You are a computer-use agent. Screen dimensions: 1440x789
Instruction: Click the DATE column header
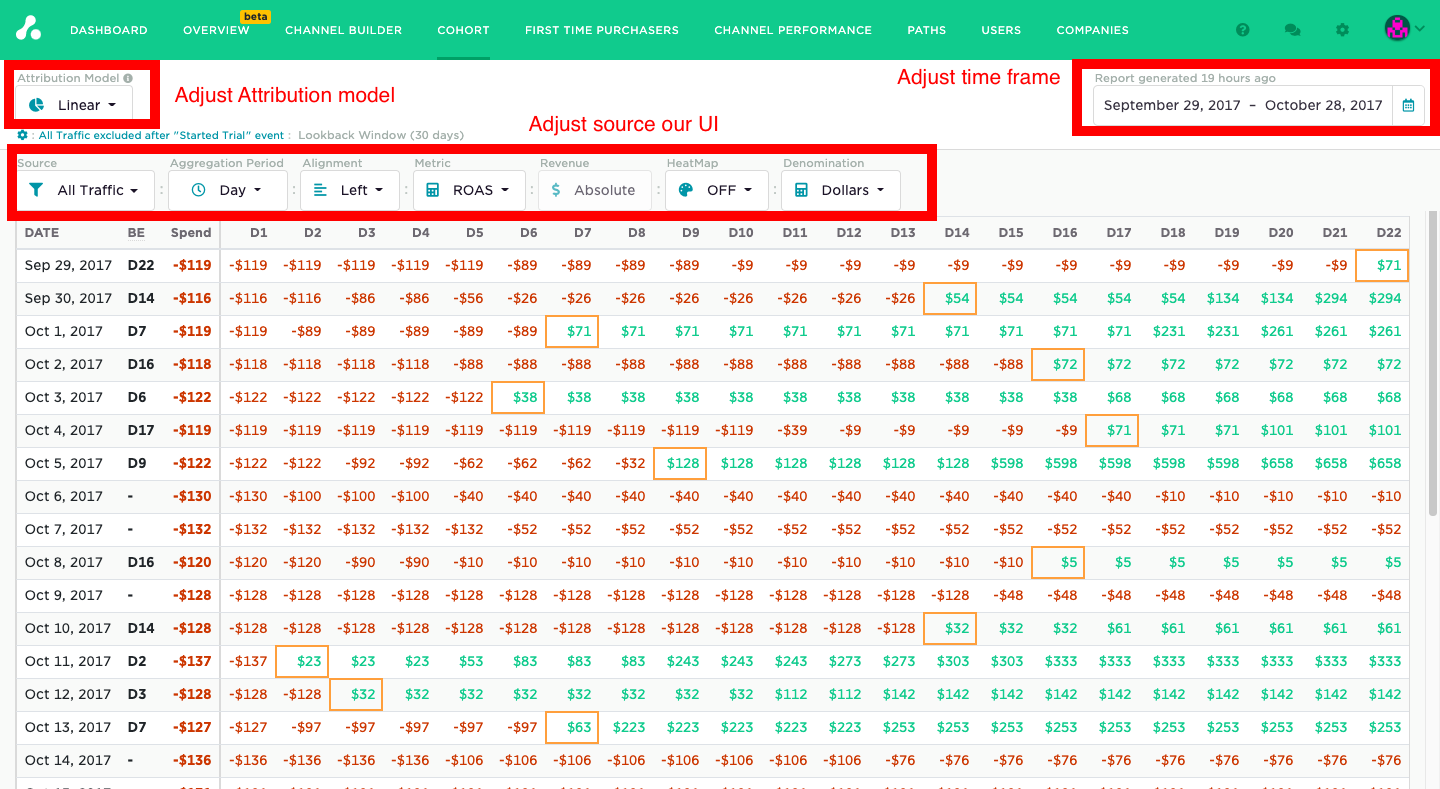[x=42, y=233]
